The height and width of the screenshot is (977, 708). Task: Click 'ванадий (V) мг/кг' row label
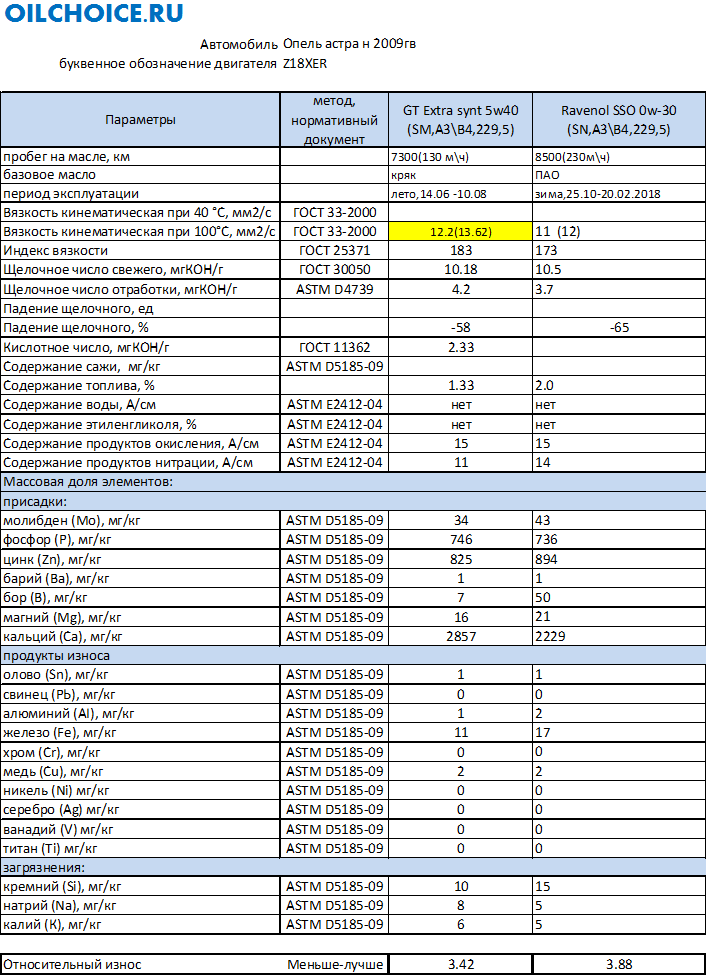(x=59, y=829)
